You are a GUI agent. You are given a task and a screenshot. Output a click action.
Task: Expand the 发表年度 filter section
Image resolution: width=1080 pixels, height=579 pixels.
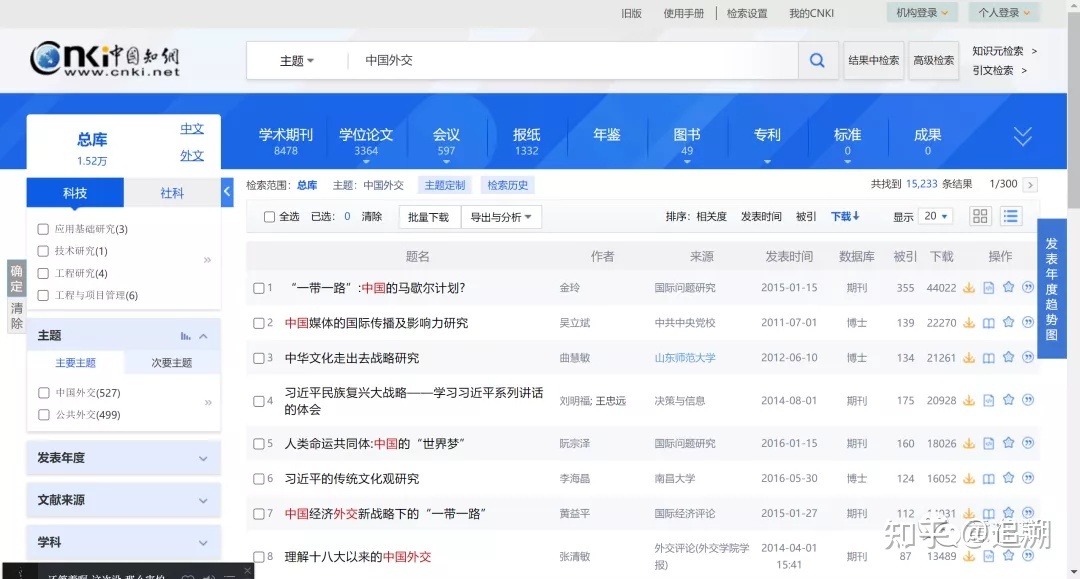click(123, 458)
